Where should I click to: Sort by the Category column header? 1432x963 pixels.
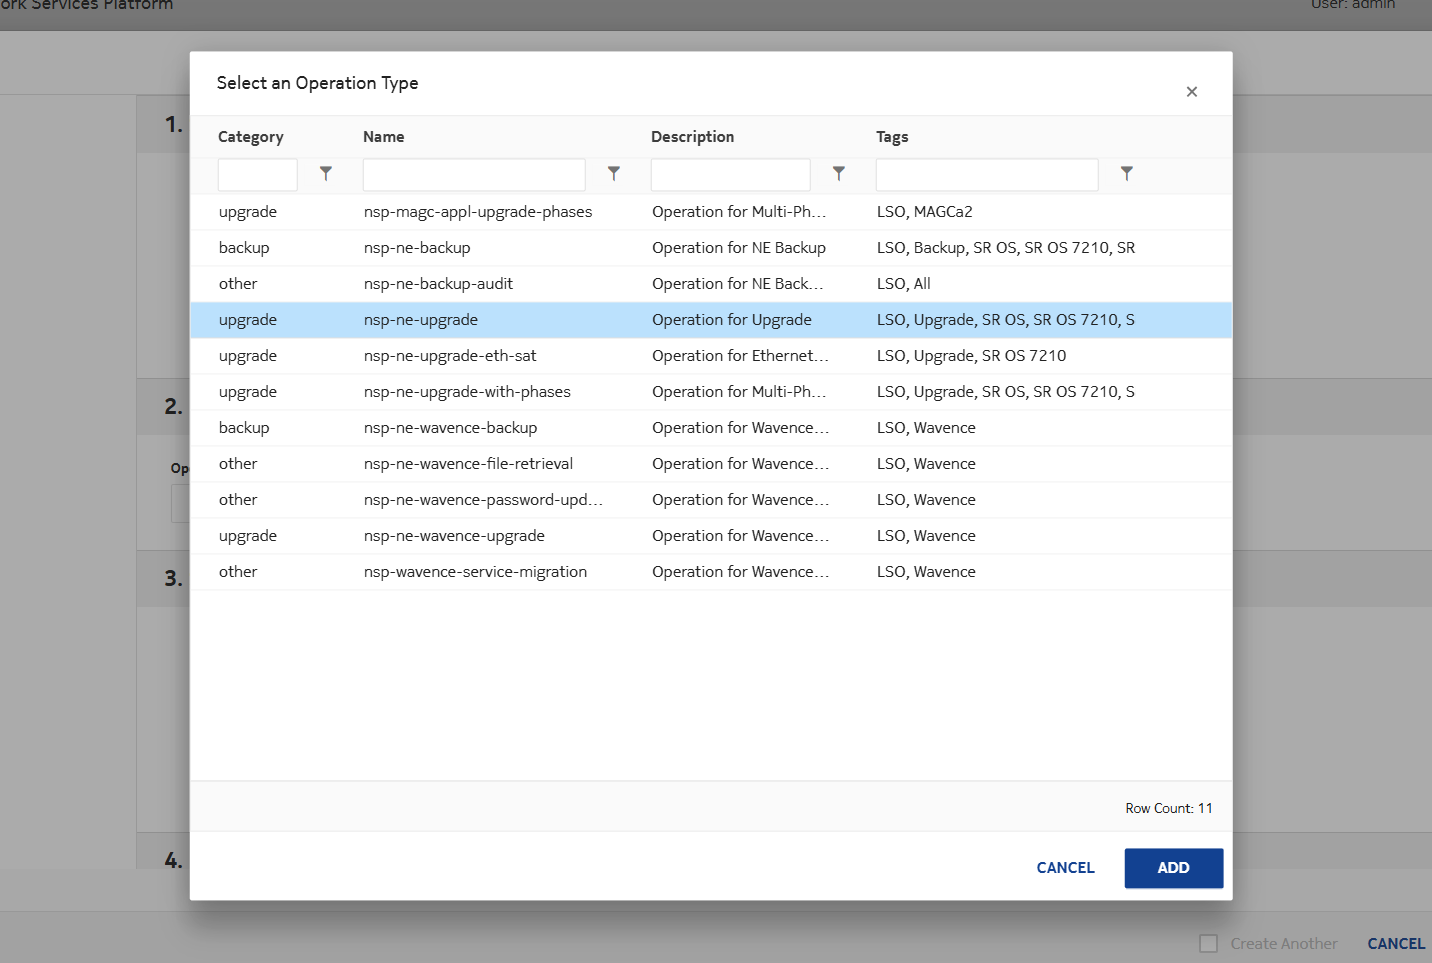pos(251,137)
